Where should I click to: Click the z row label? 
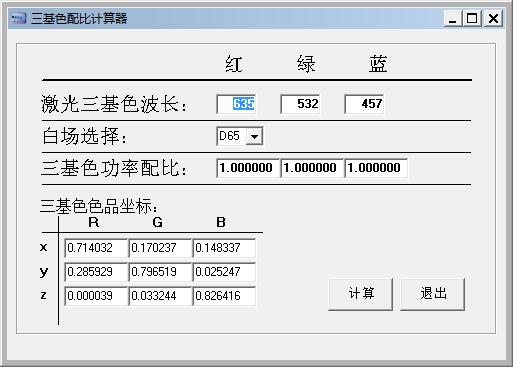coord(43,295)
